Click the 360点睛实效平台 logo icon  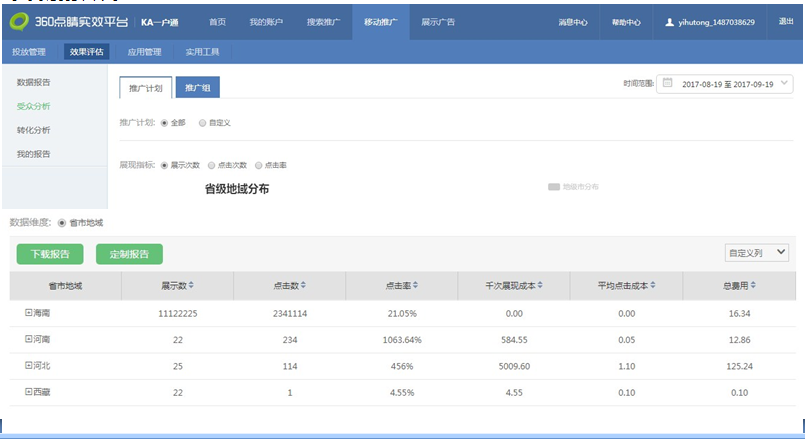[19, 21]
